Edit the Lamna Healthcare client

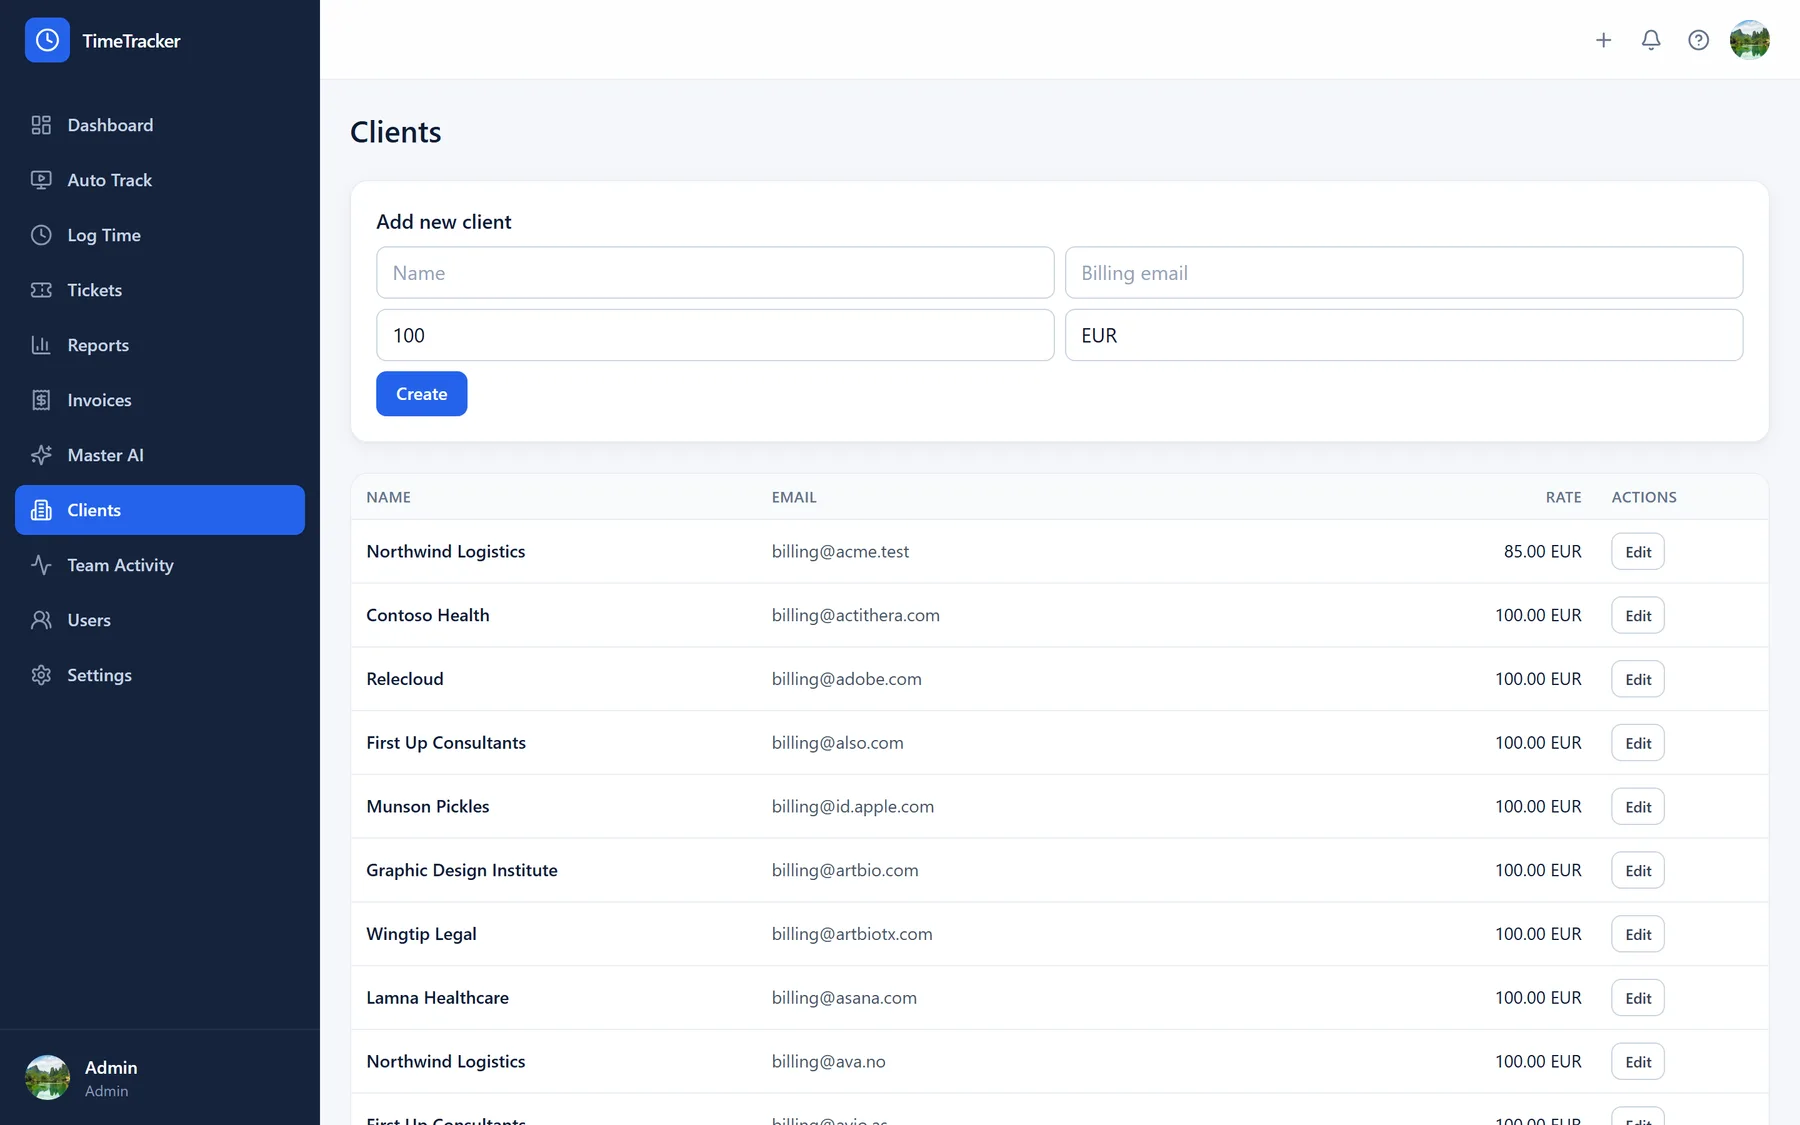(x=1638, y=998)
